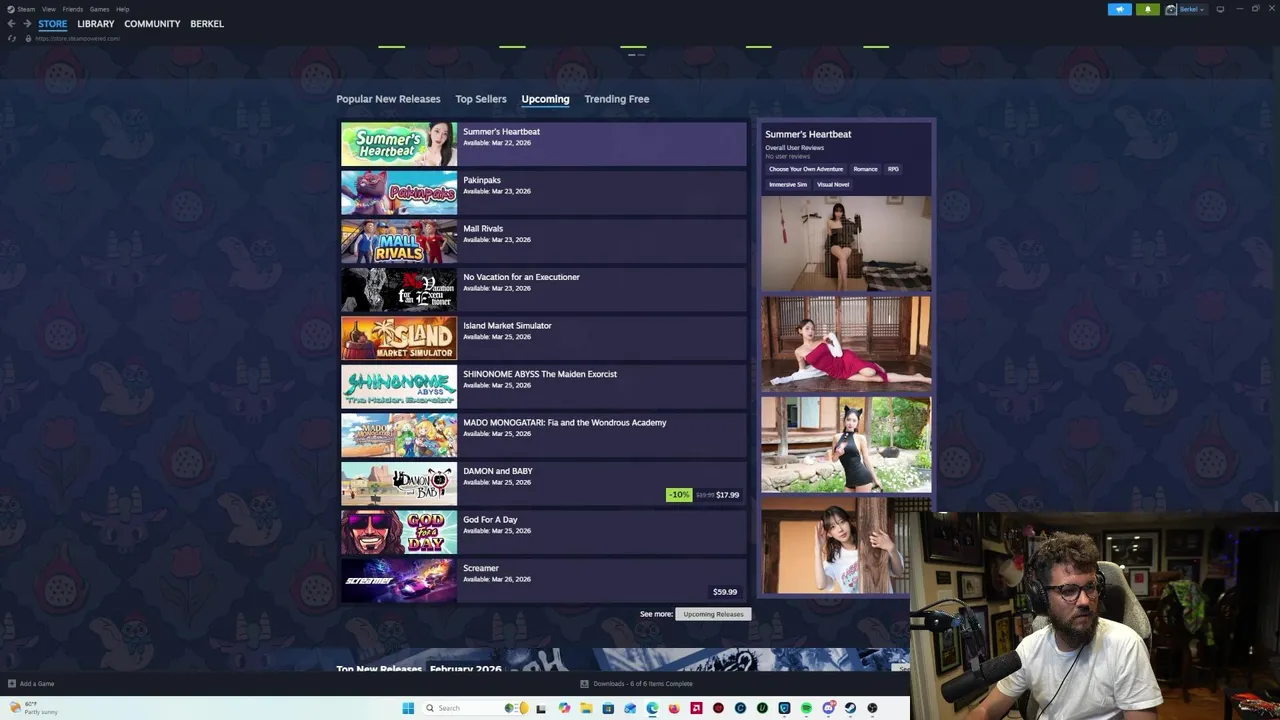Image resolution: width=1280 pixels, height=720 pixels.
Task: Open the Screamer game row
Action: [544, 581]
